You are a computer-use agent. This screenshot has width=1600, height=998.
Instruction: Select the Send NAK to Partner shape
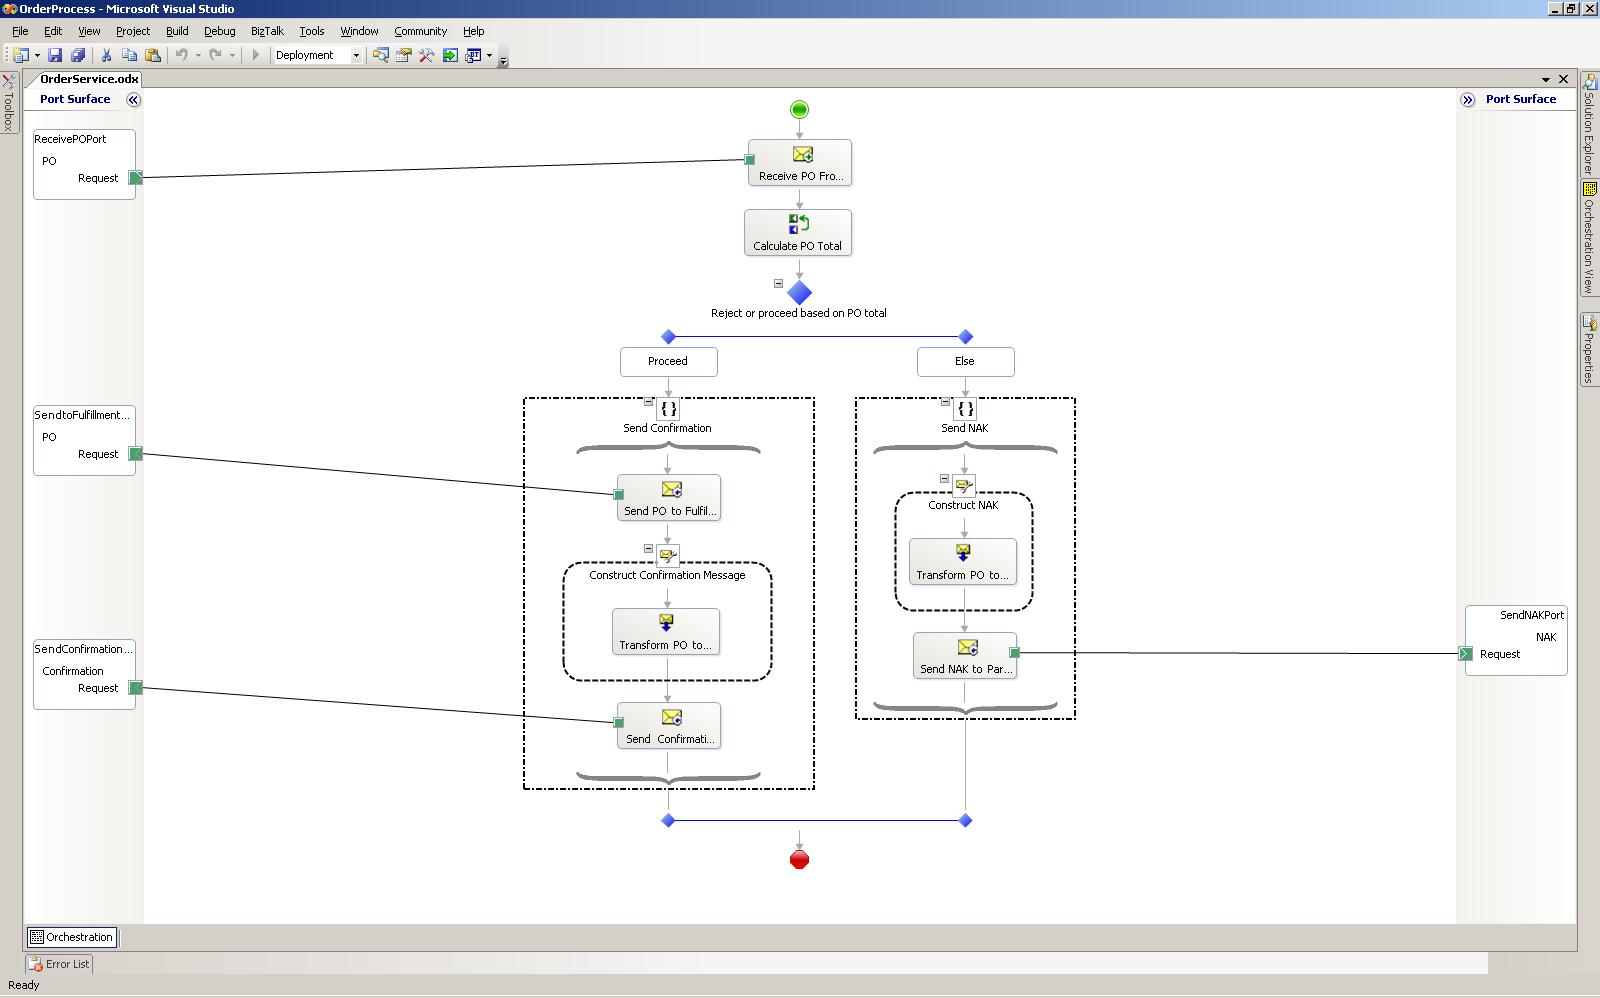[965, 656]
